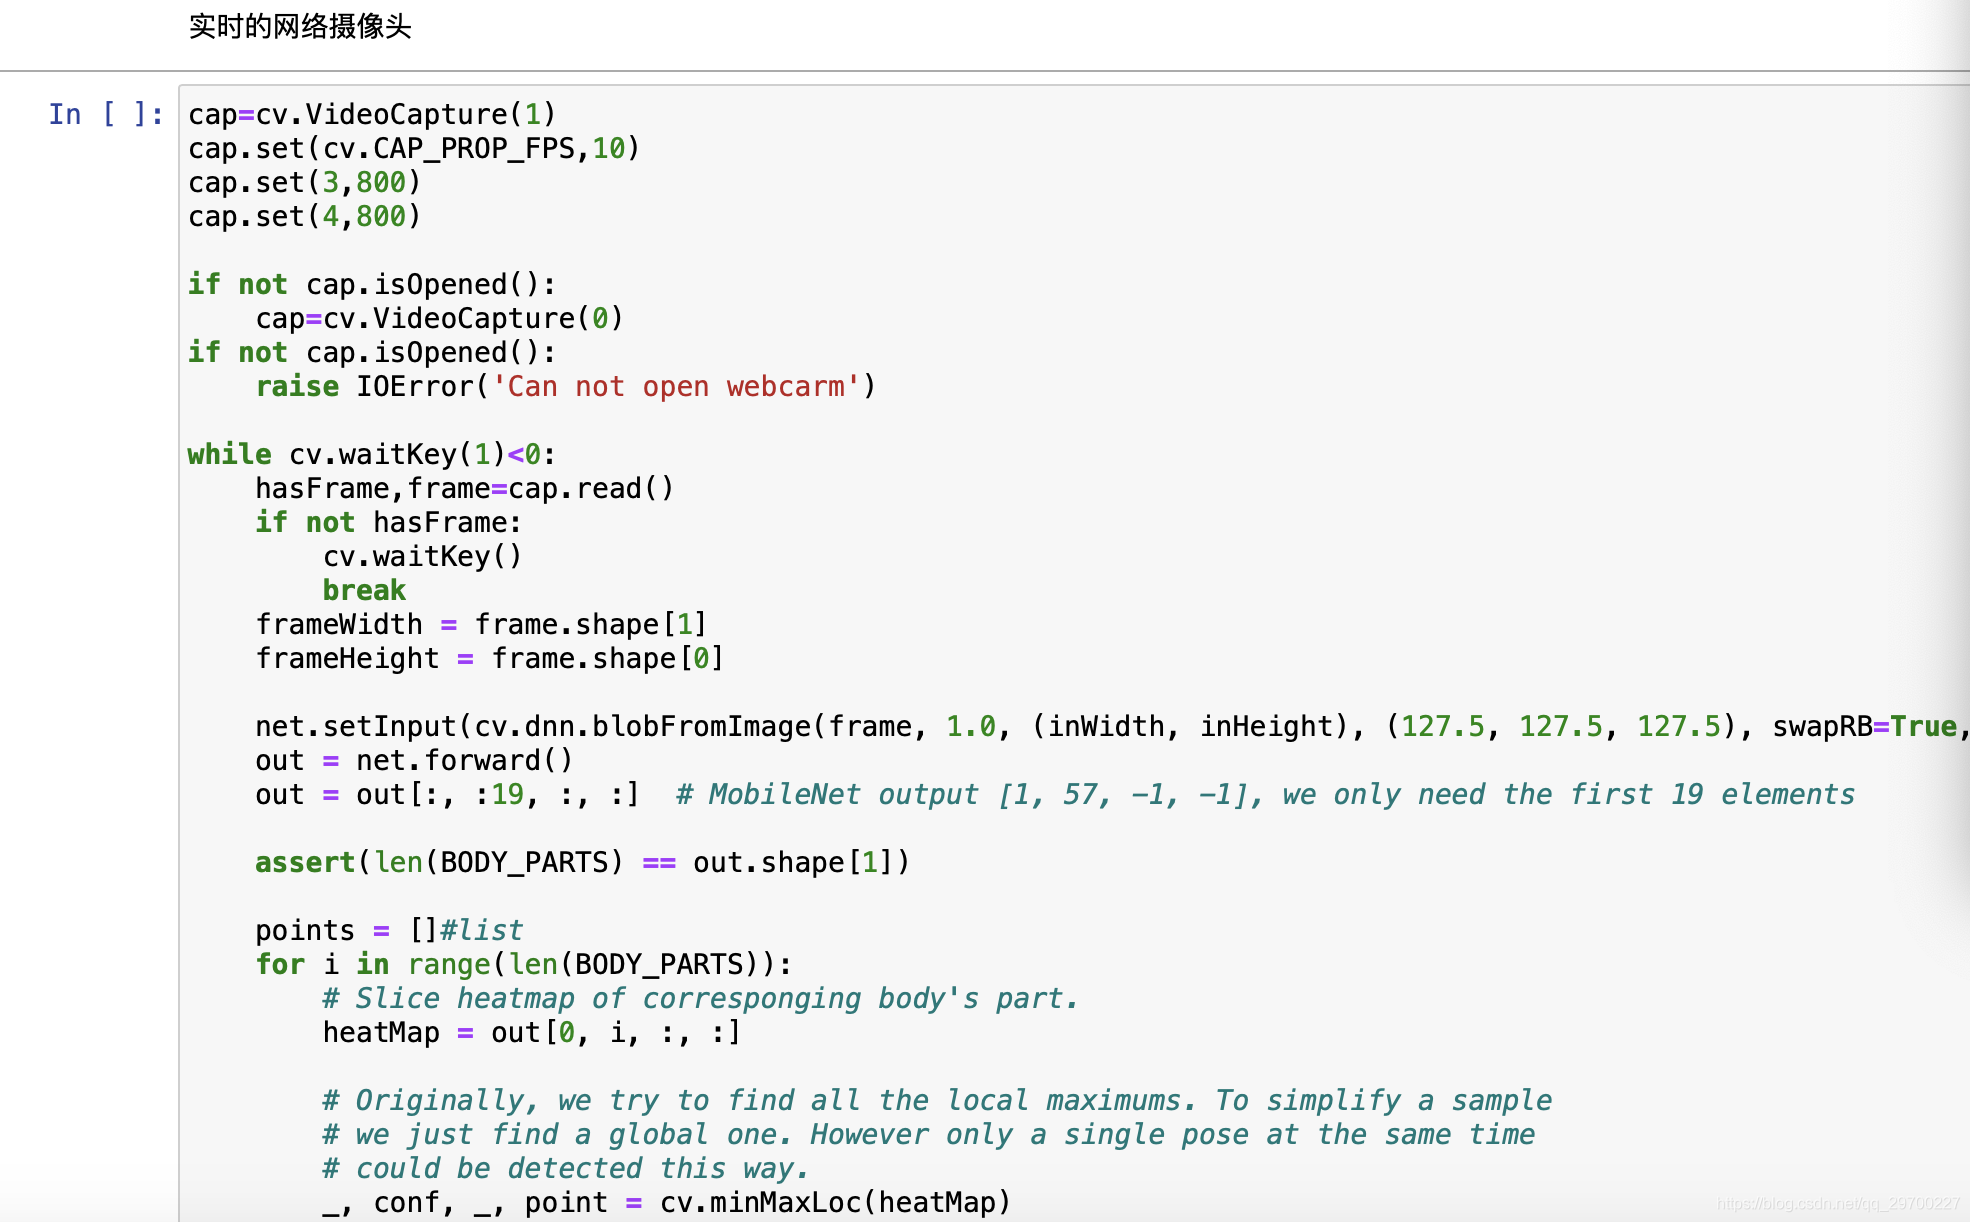Click the 'break' keyword
Screen dimensions: 1970x1222
coord(364,590)
